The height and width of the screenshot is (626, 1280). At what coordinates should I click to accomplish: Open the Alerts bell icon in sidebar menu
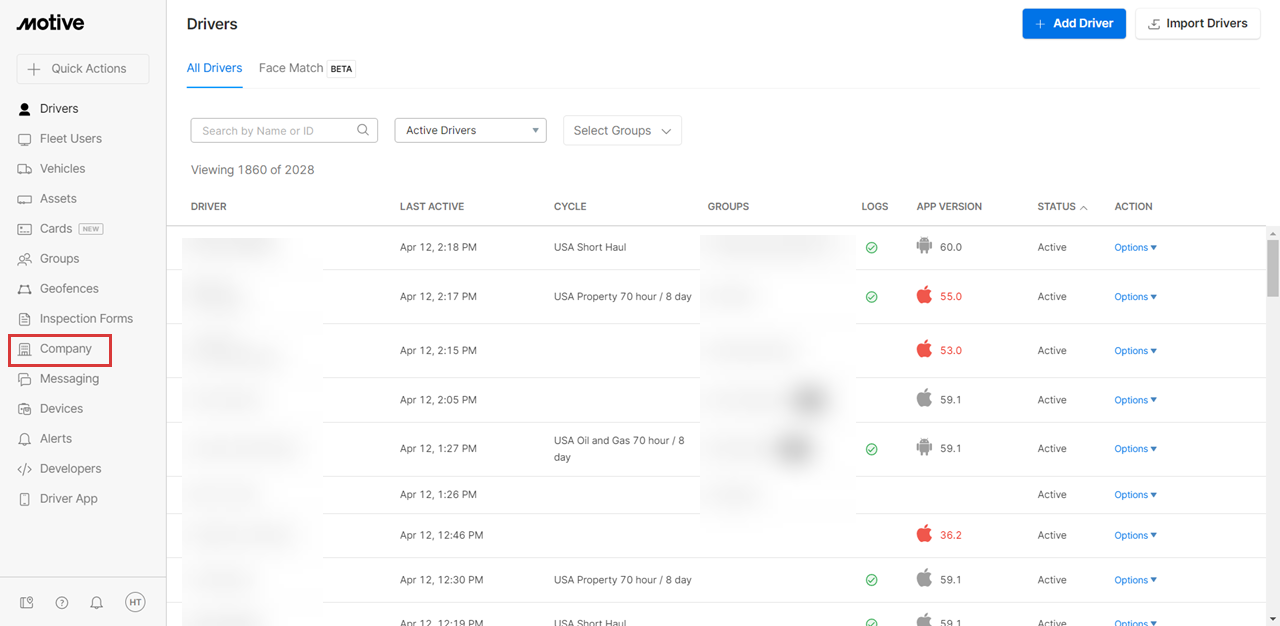[x=25, y=439]
